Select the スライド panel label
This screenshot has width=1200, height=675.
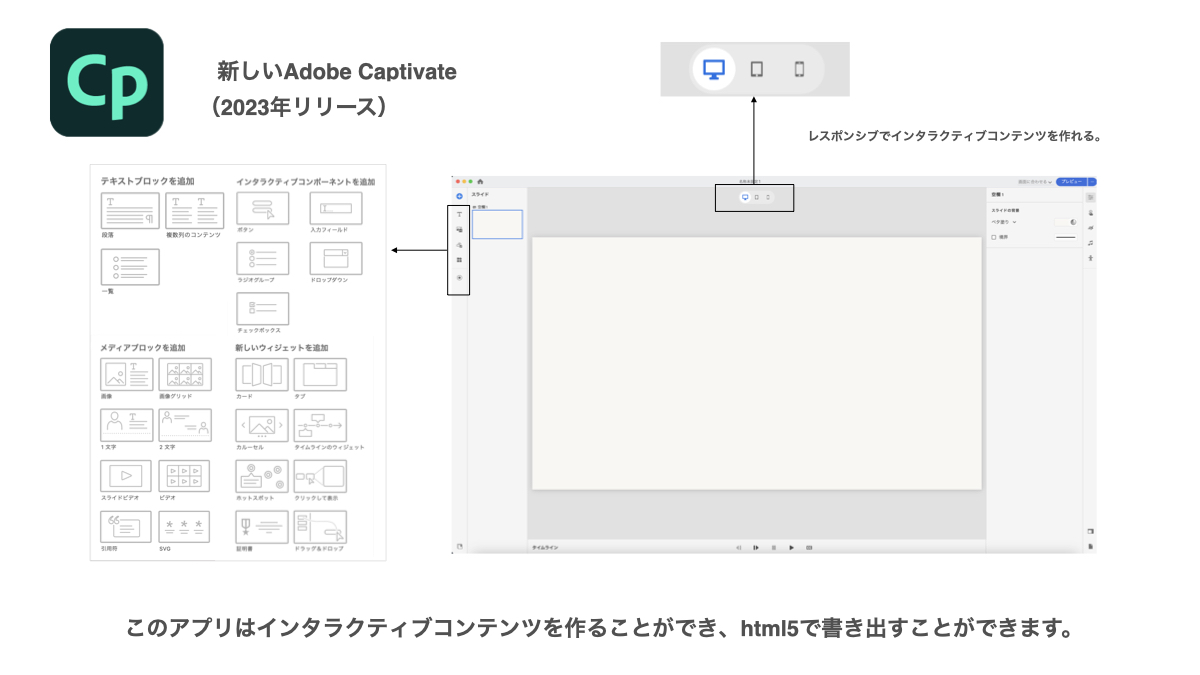coord(479,194)
